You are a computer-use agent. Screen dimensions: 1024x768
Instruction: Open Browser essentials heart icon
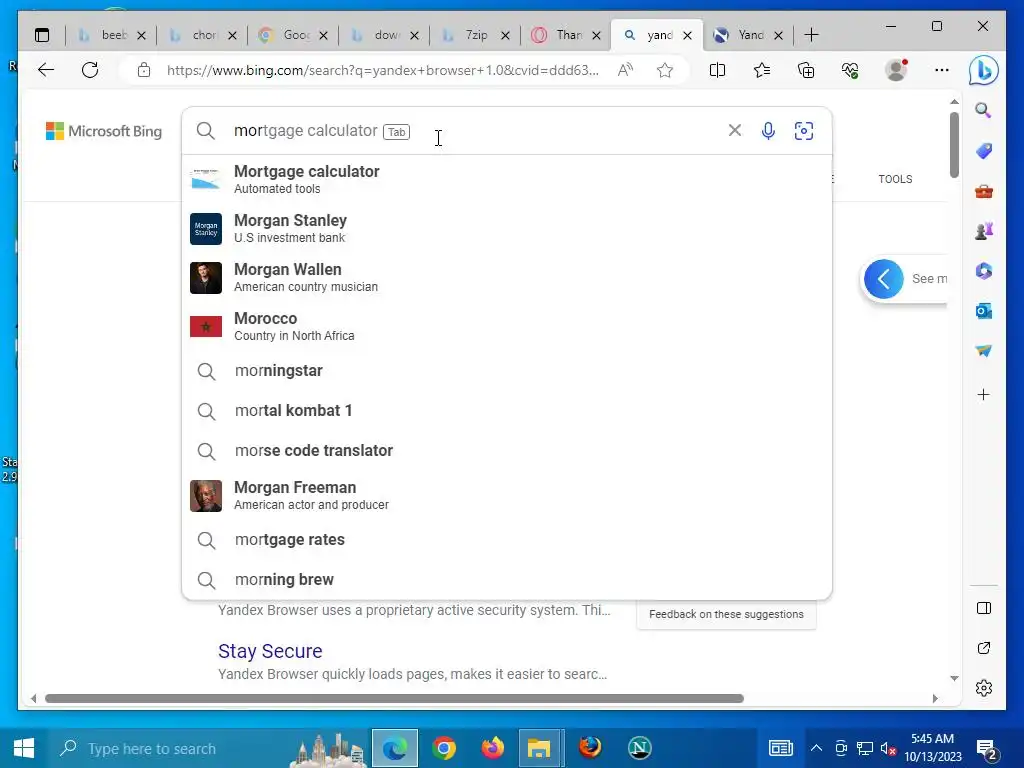pyautogui.click(x=850, y=70)
